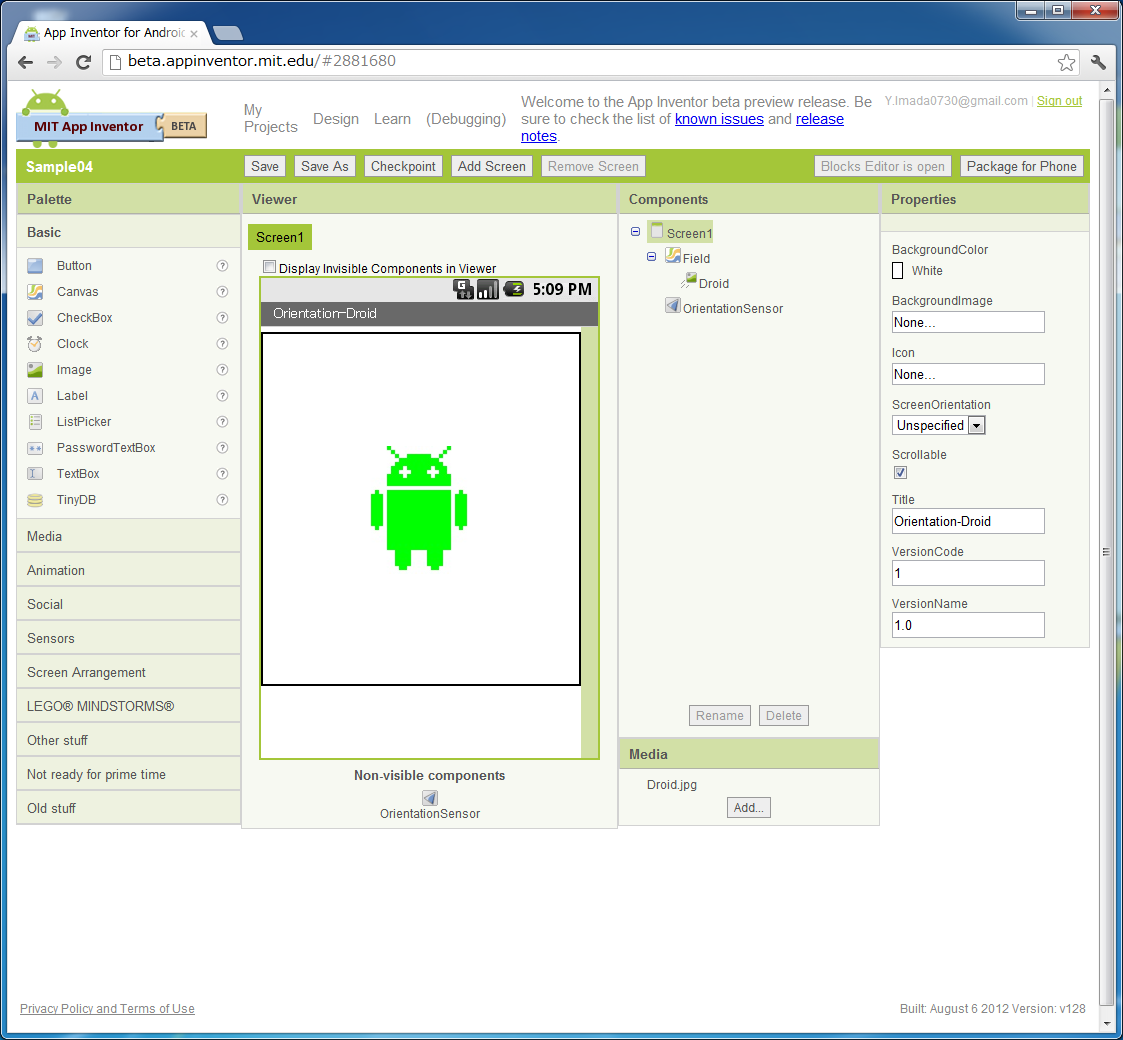Image resolution: width=1123 pixels, height=1040 pixels.
Task: Click the Label component icon
Action: 35,395
